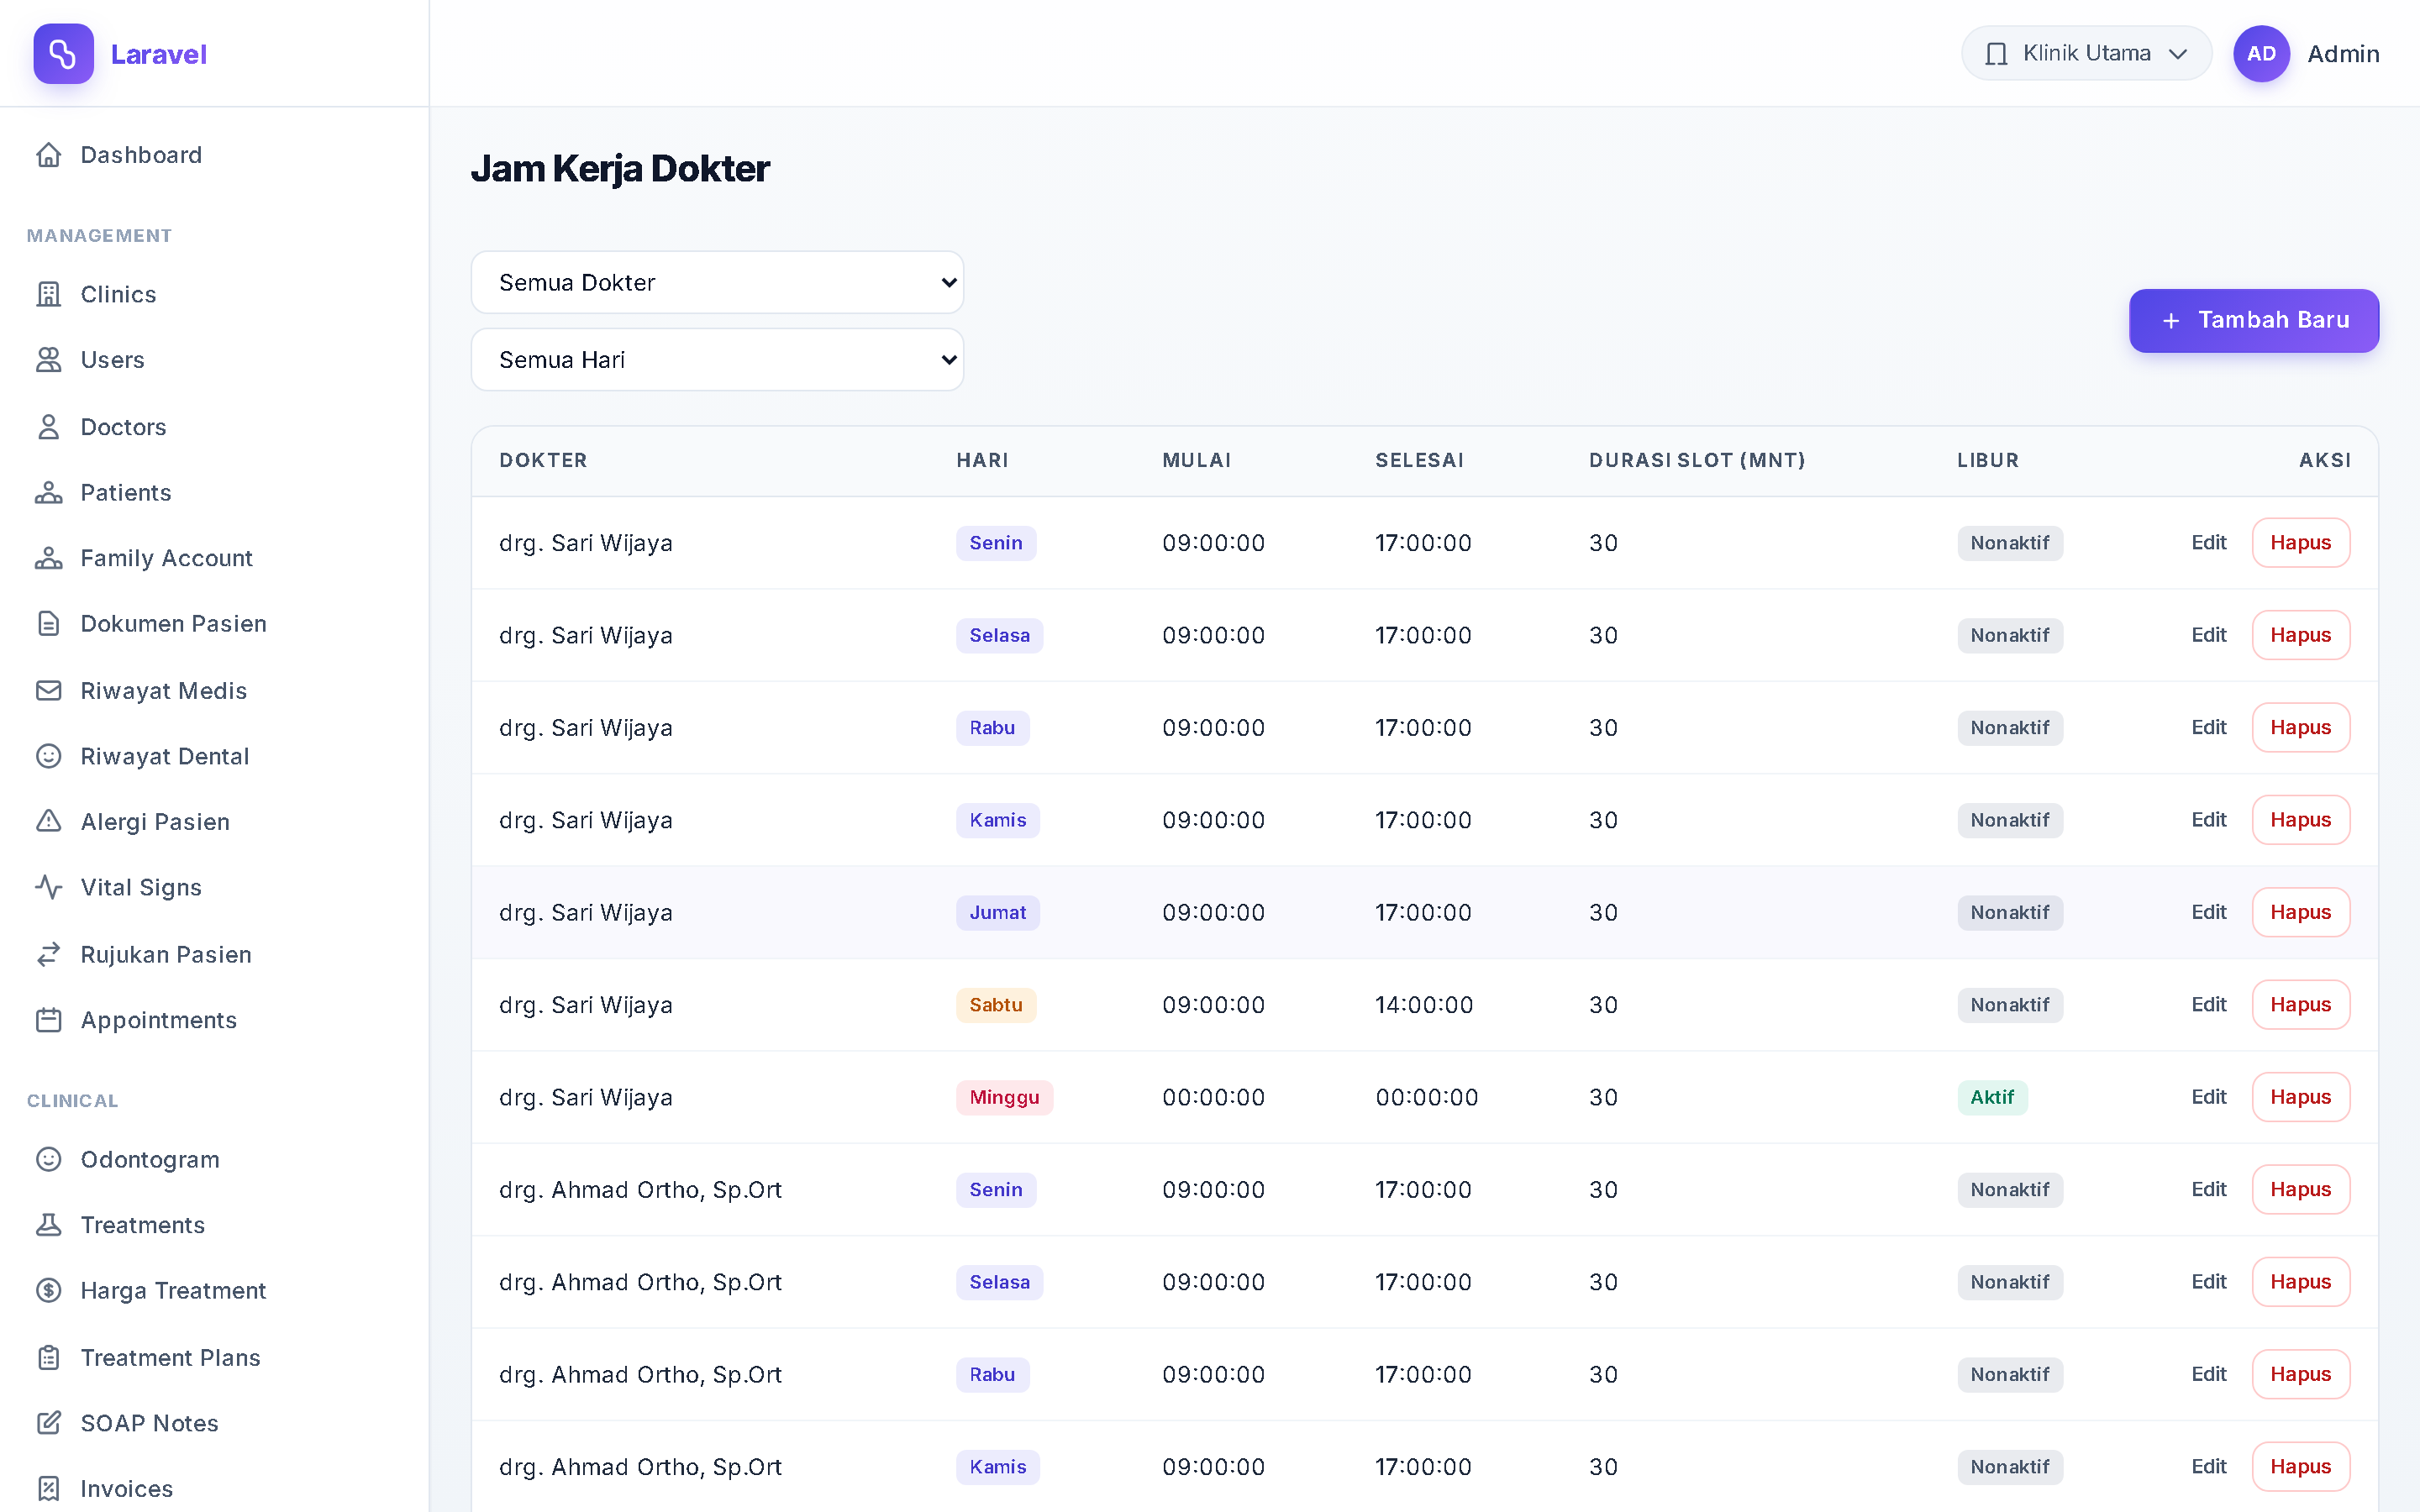This screenshot has width=2420, height=1512.
Task: Click the Laravel logo icon
Action: pyautogui.click(x=63, y=54)
